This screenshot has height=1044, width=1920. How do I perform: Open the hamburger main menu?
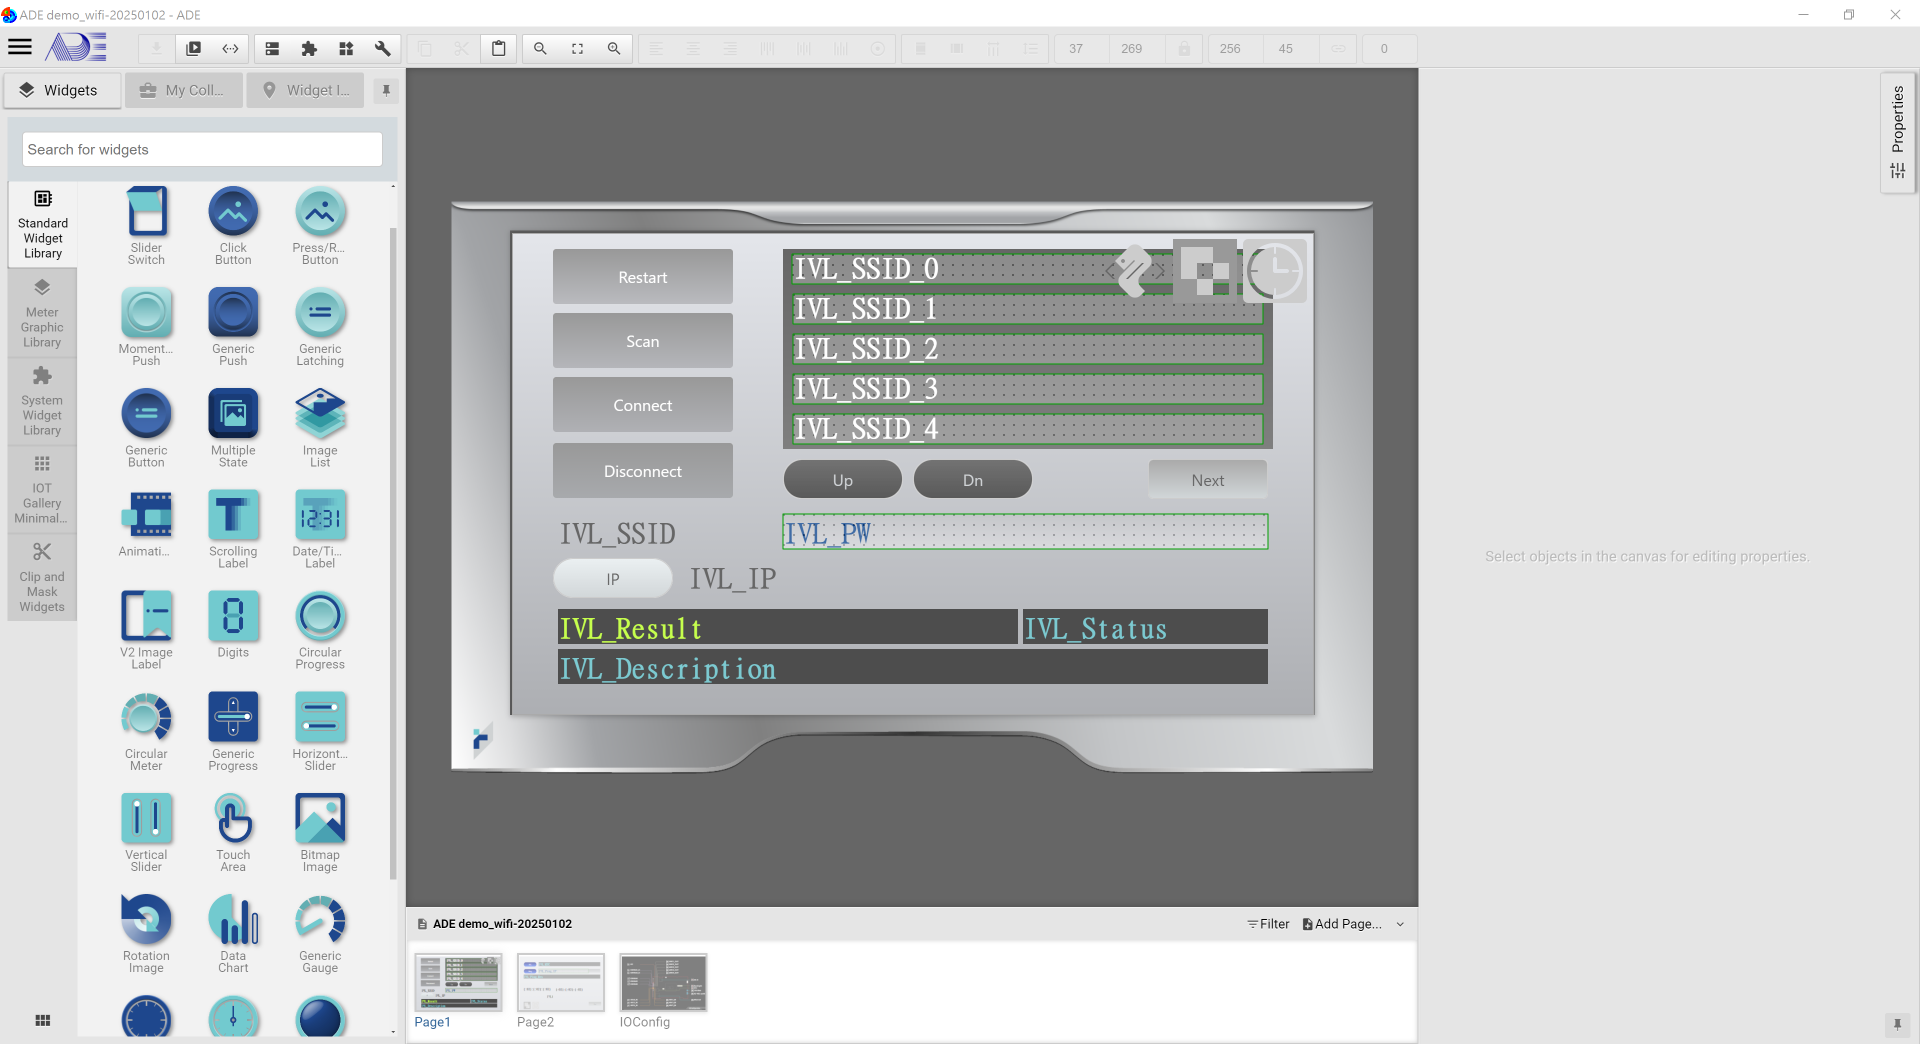[x=20, y=47]
